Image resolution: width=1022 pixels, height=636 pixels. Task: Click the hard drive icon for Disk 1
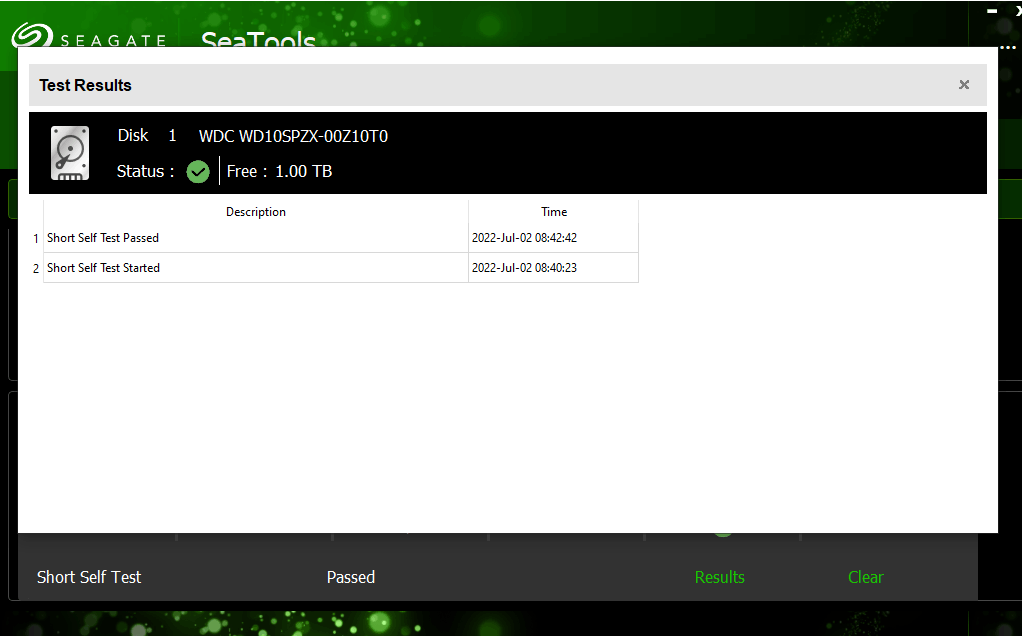tap(70, 153)
